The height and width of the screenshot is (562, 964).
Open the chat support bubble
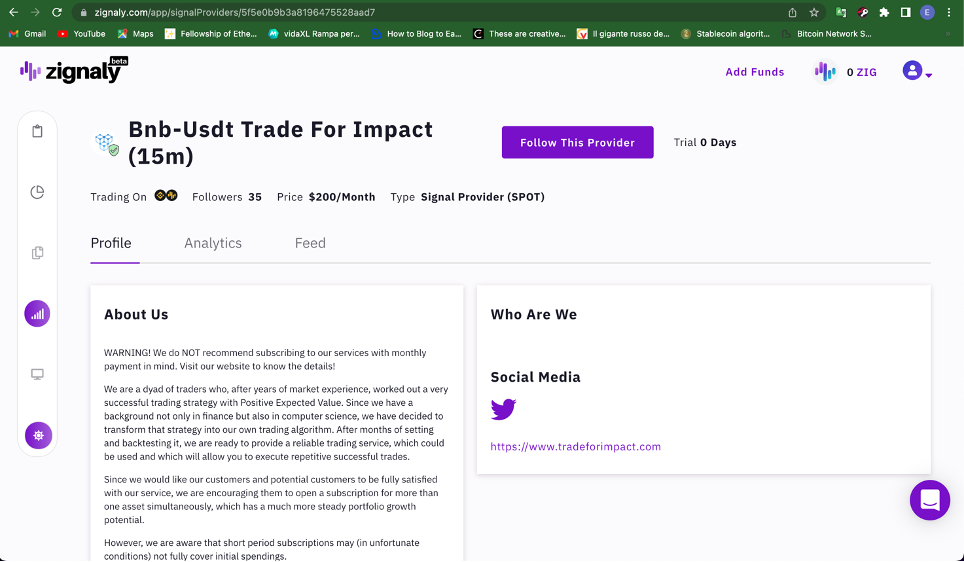(930, 500)
